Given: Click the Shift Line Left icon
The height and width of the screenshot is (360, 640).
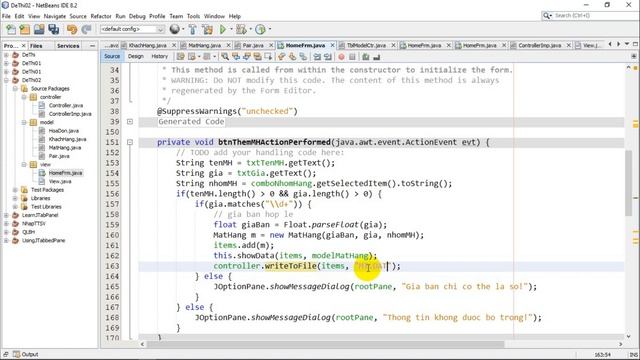Looking at the screenshot, I should (317, 57).
